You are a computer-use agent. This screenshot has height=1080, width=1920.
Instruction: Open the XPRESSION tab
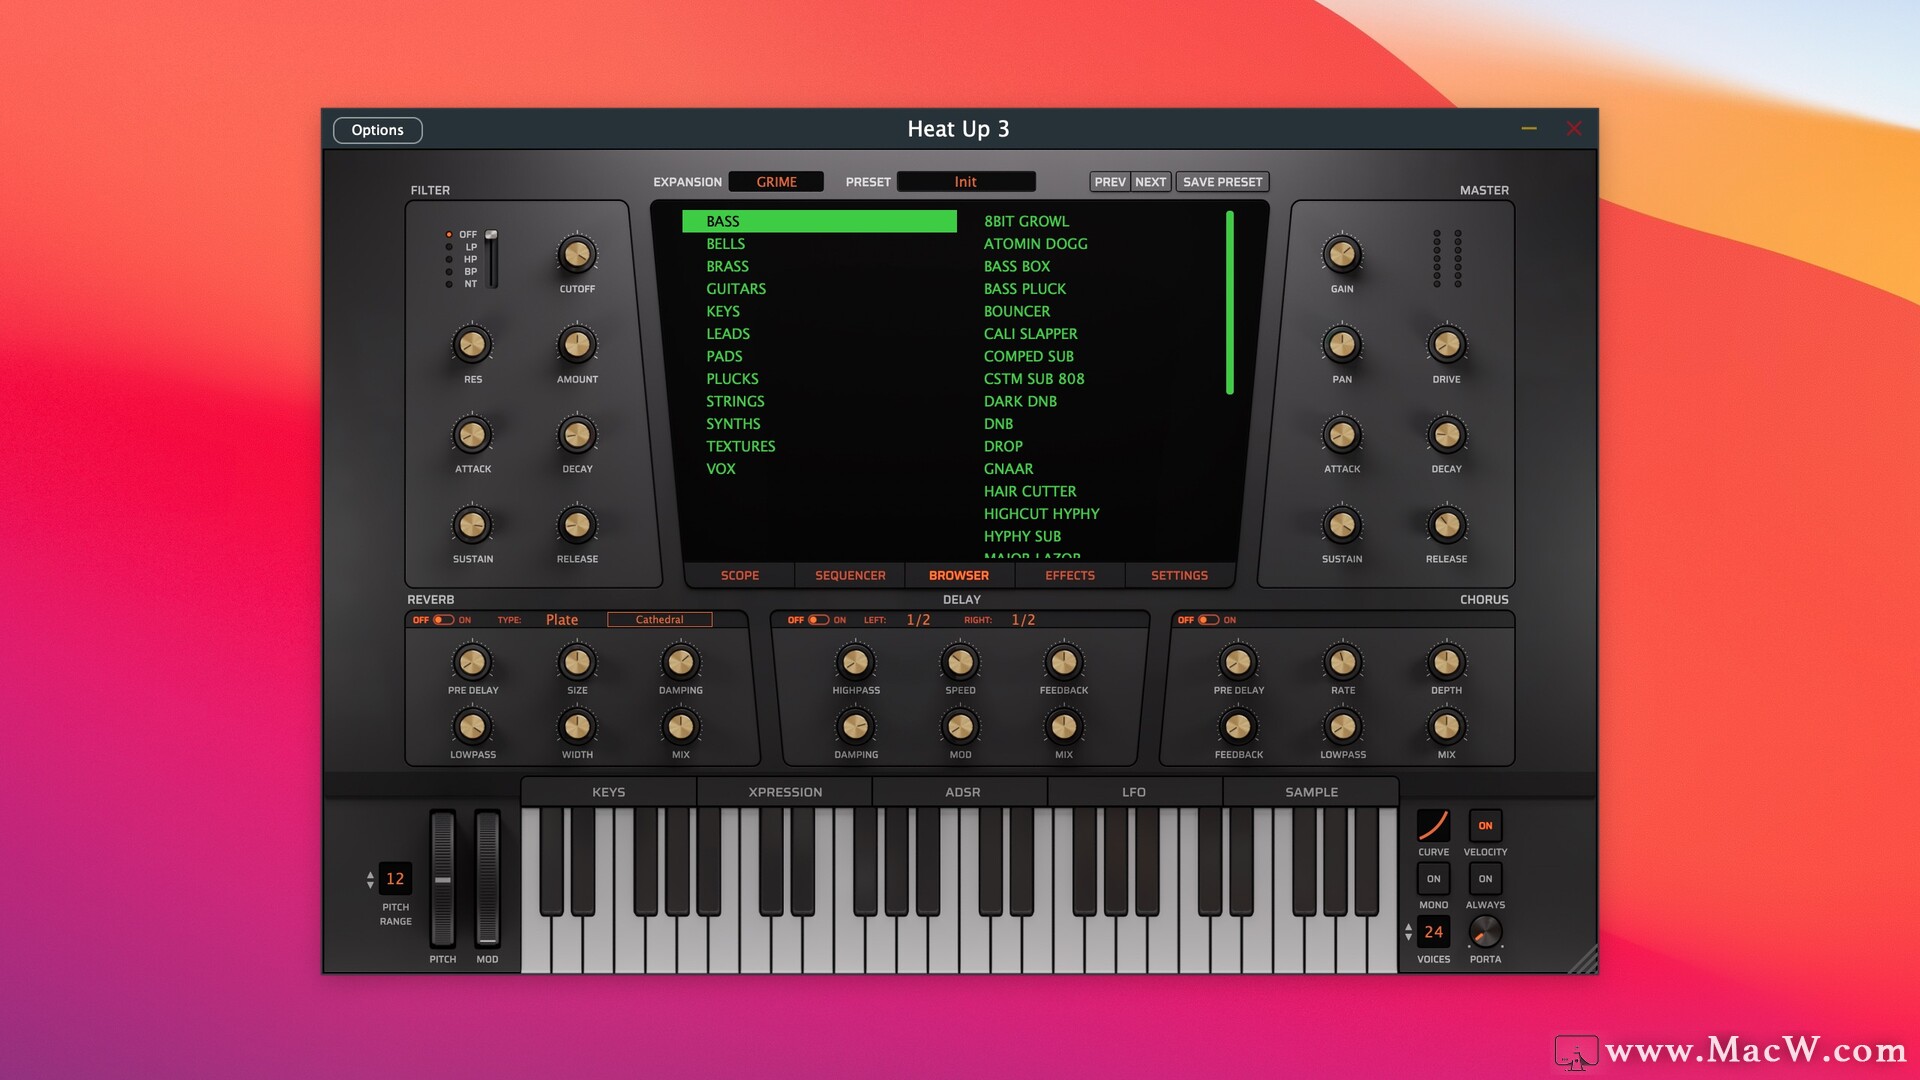pyautogui.click(x=785, y=792)
